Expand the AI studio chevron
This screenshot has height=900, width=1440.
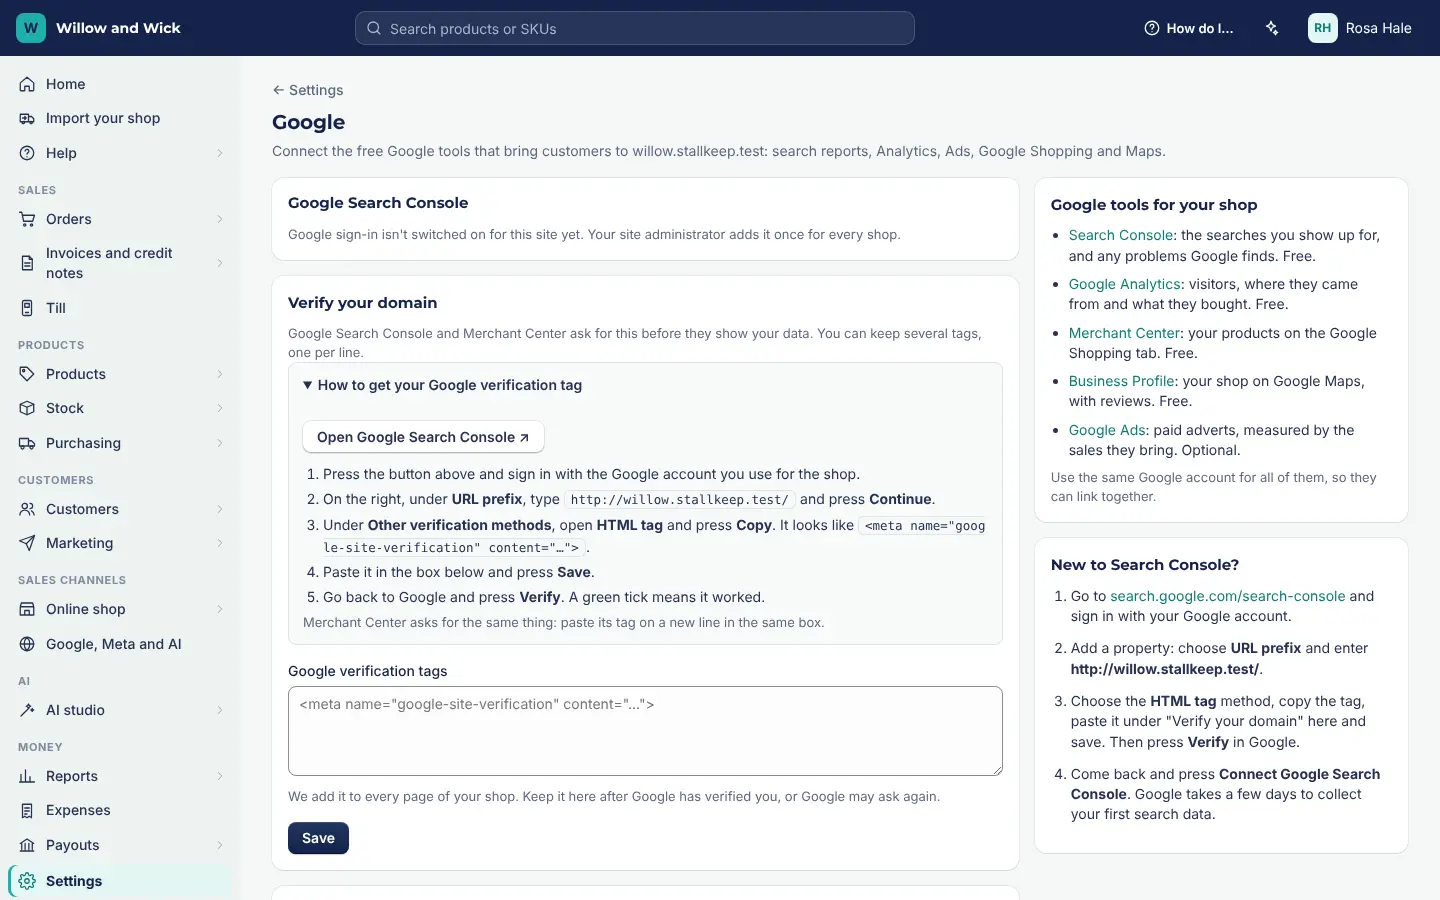click(x=220, y=710)
